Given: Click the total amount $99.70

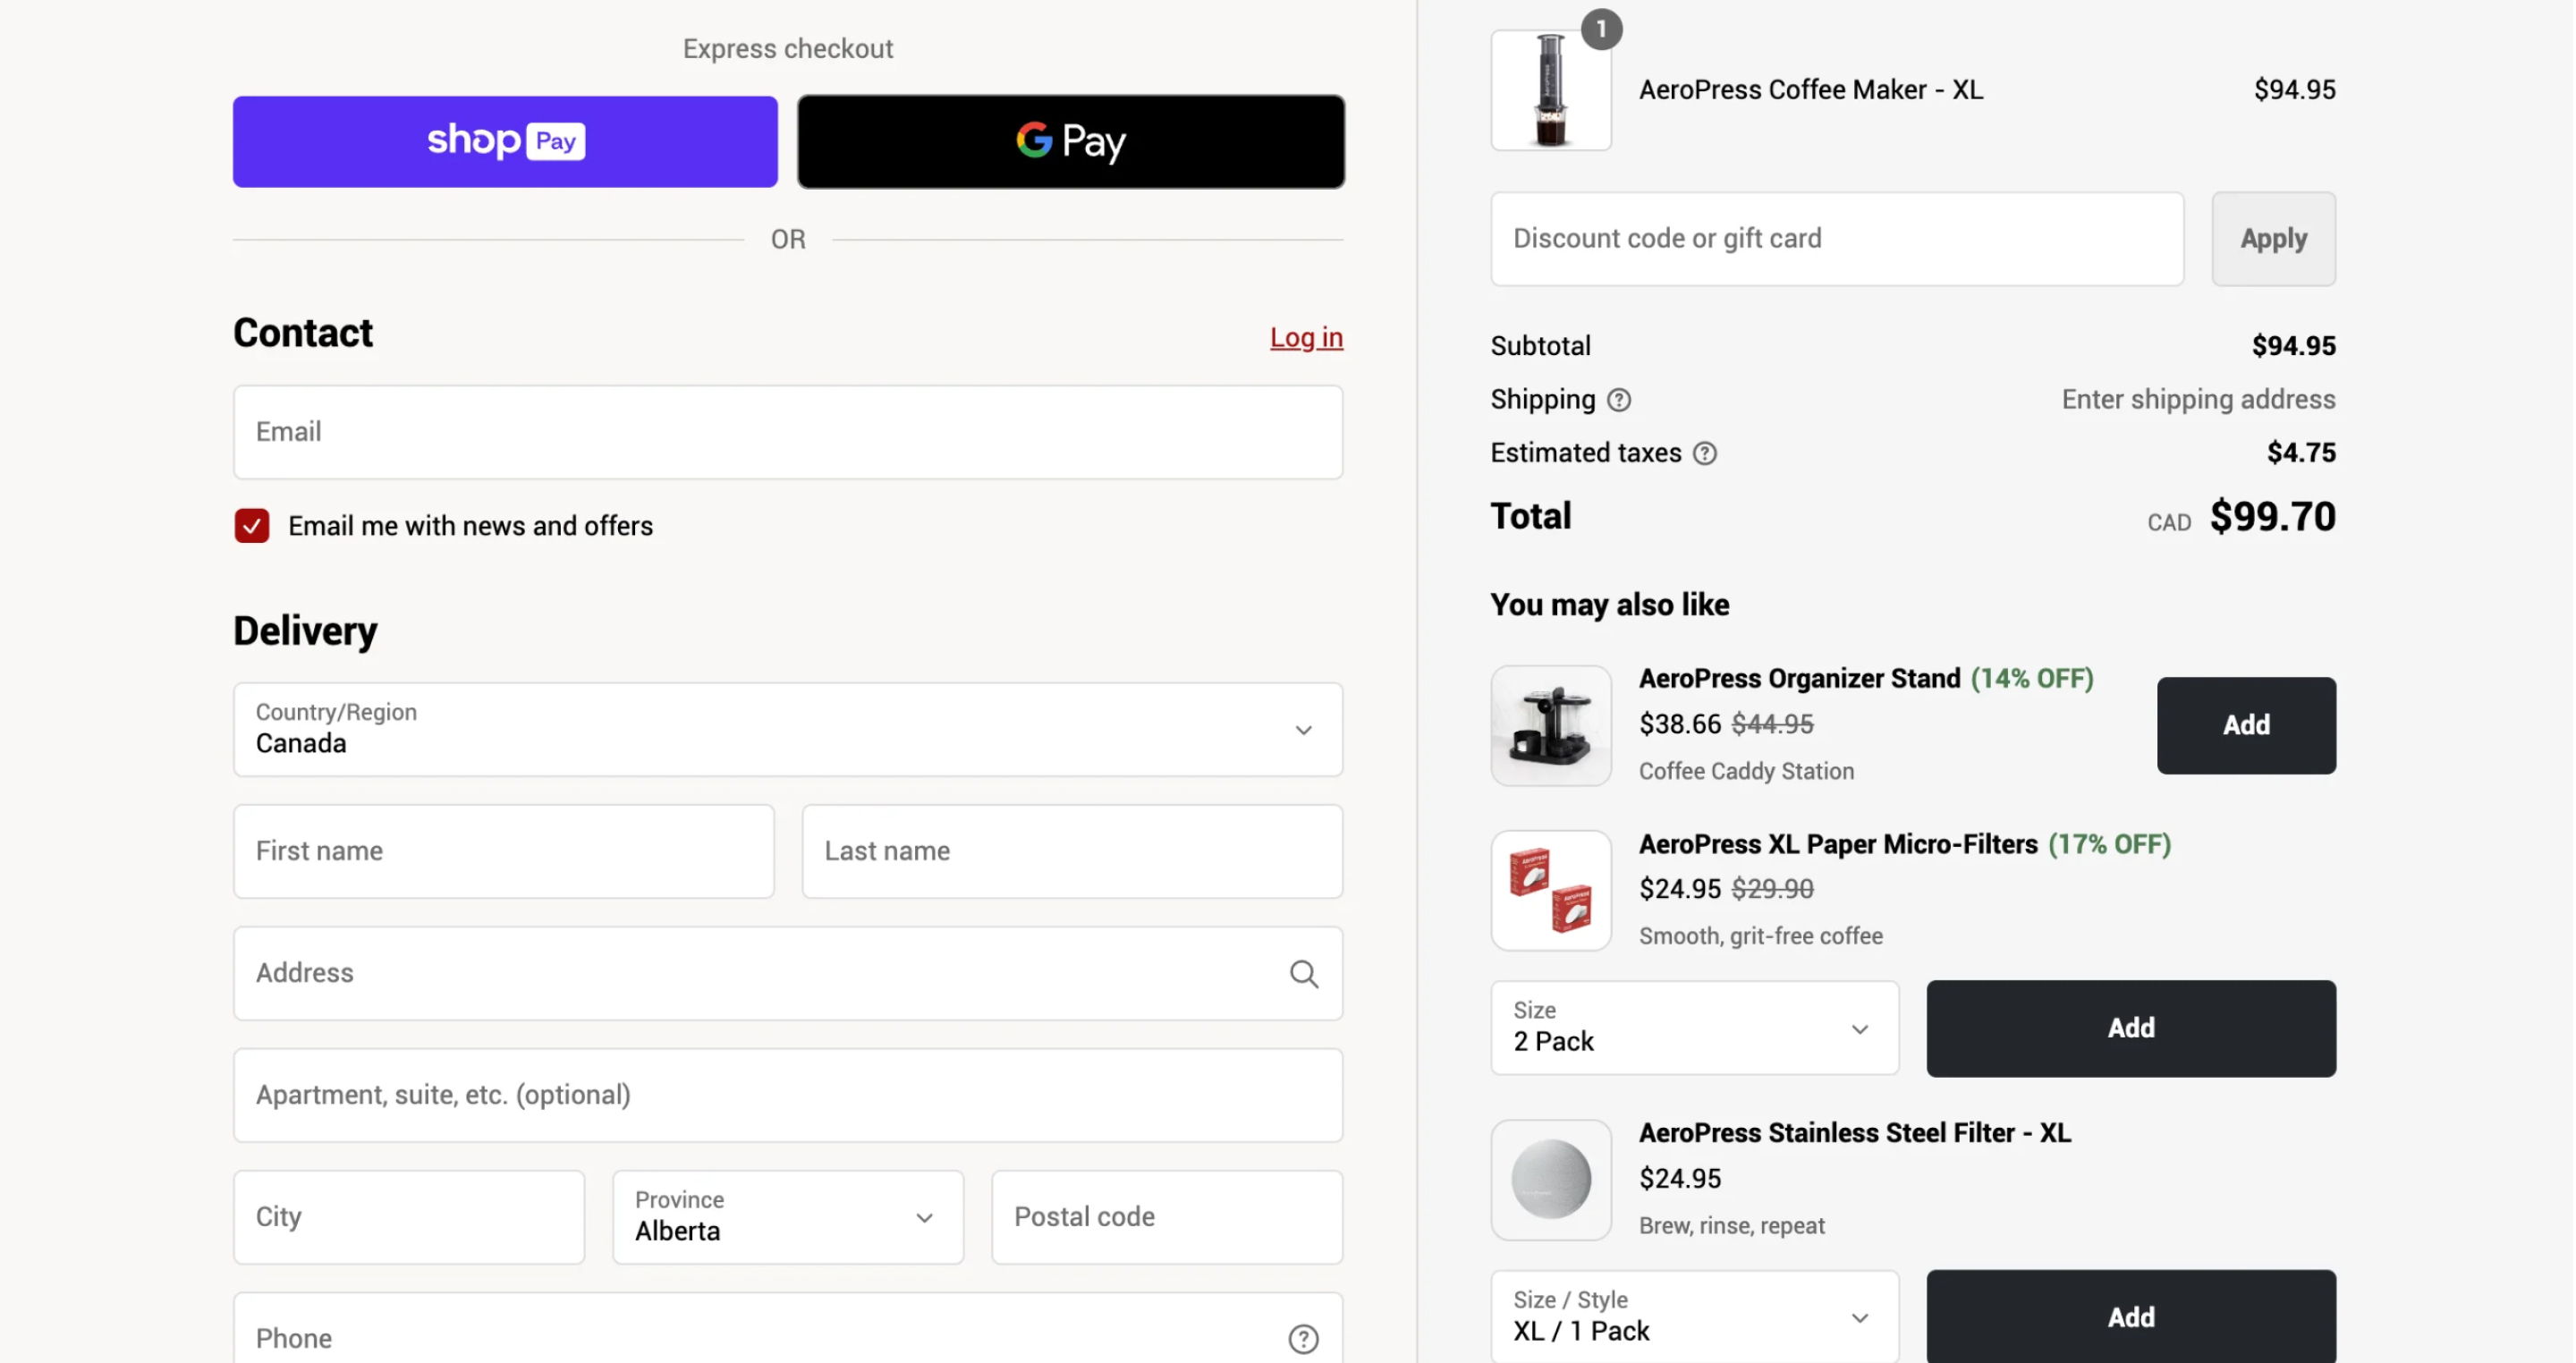Looking at the screenshot, I should pyautogui.click(x=2272, y=517).
